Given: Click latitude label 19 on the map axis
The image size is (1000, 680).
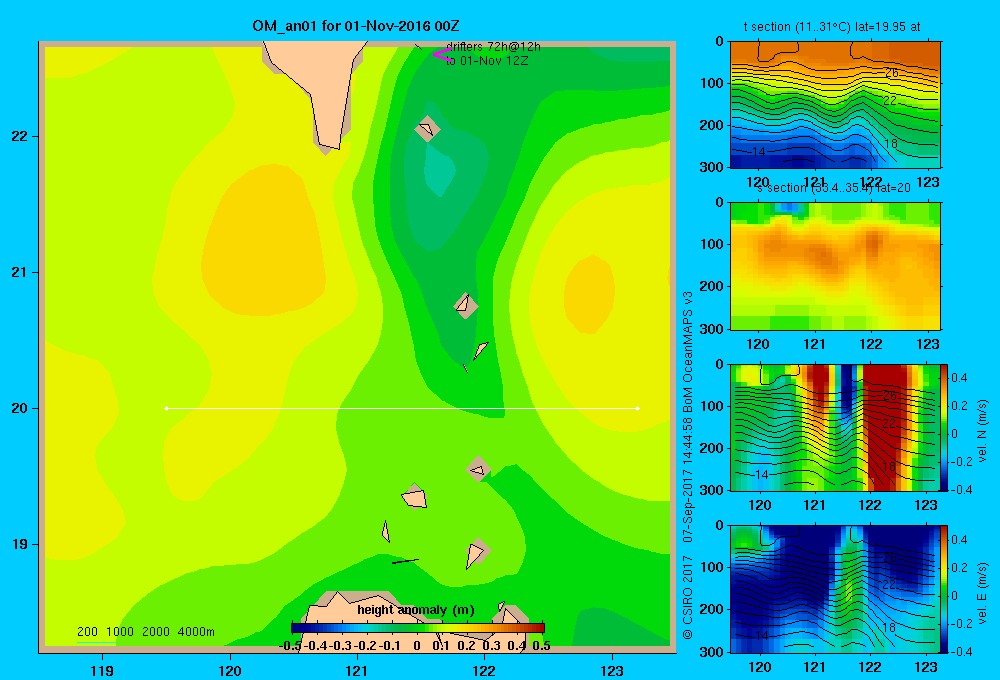Looking at the screenshot, I should tap(20, 544).
